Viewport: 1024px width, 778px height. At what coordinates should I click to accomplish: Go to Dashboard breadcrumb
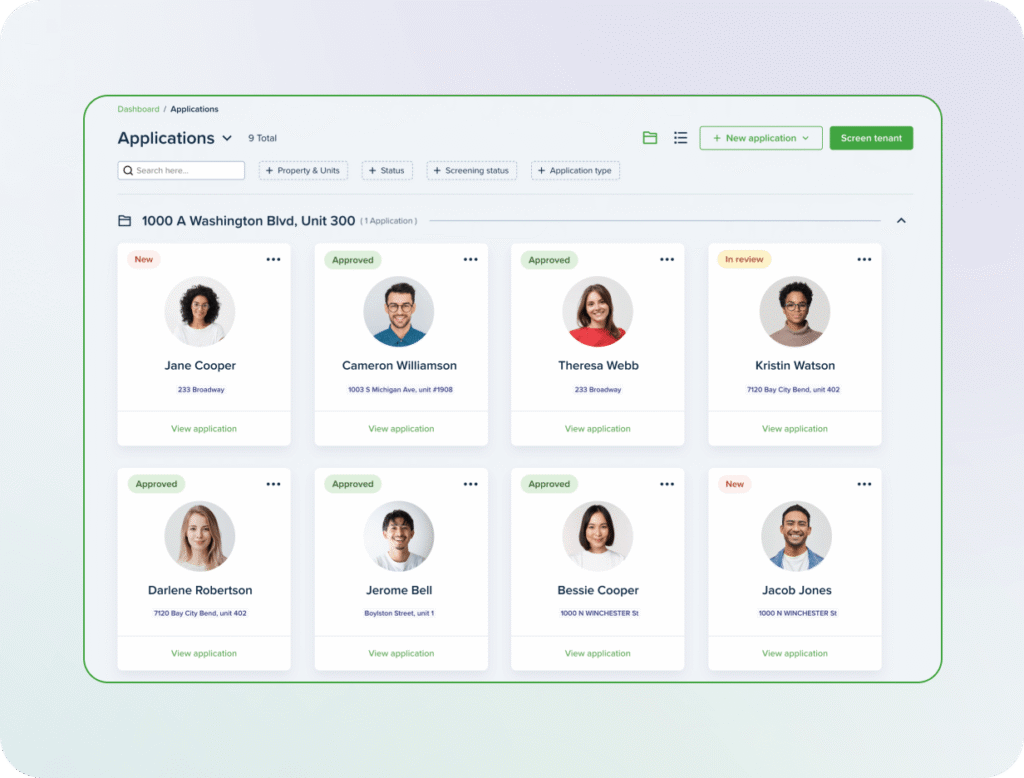pyautogui.click(x=138, y=109)
